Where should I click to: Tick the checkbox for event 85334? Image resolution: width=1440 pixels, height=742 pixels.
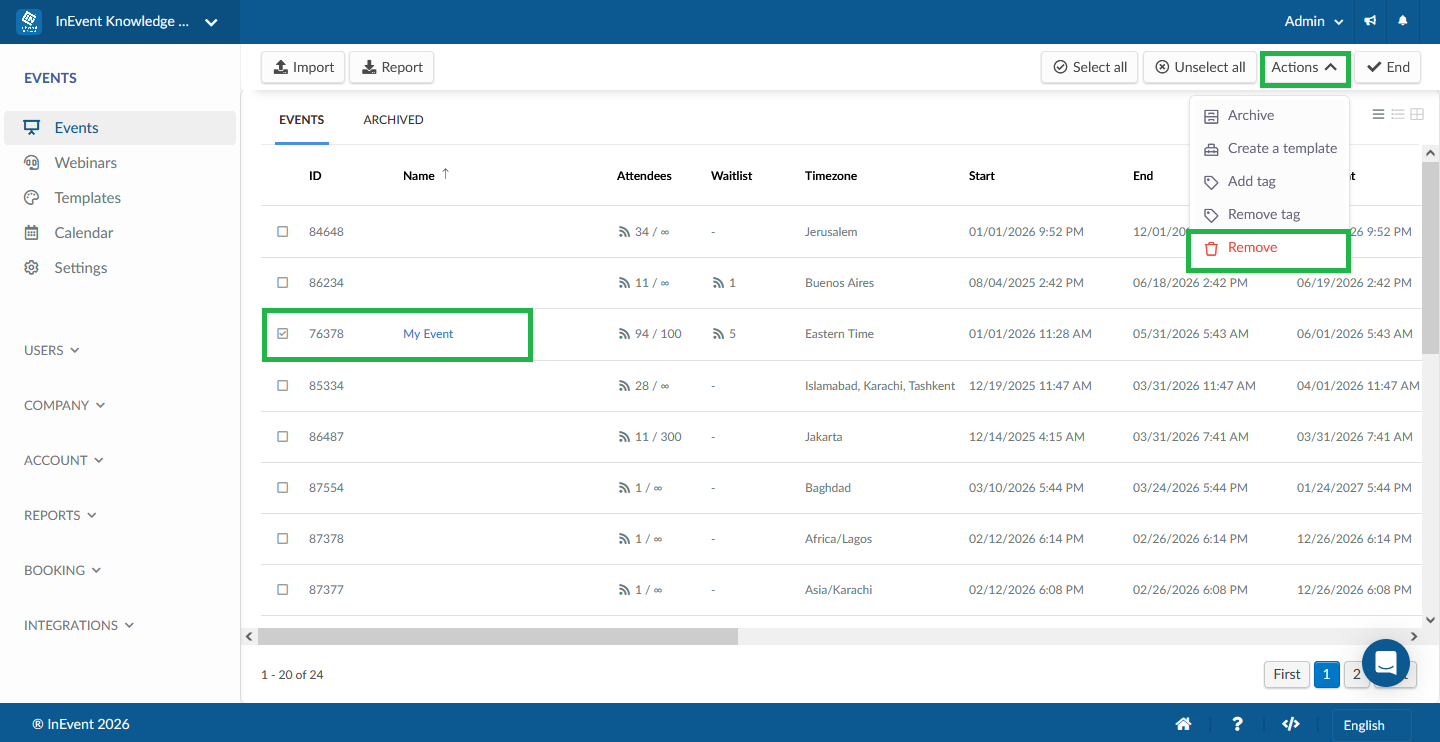(x=282, y=385)
